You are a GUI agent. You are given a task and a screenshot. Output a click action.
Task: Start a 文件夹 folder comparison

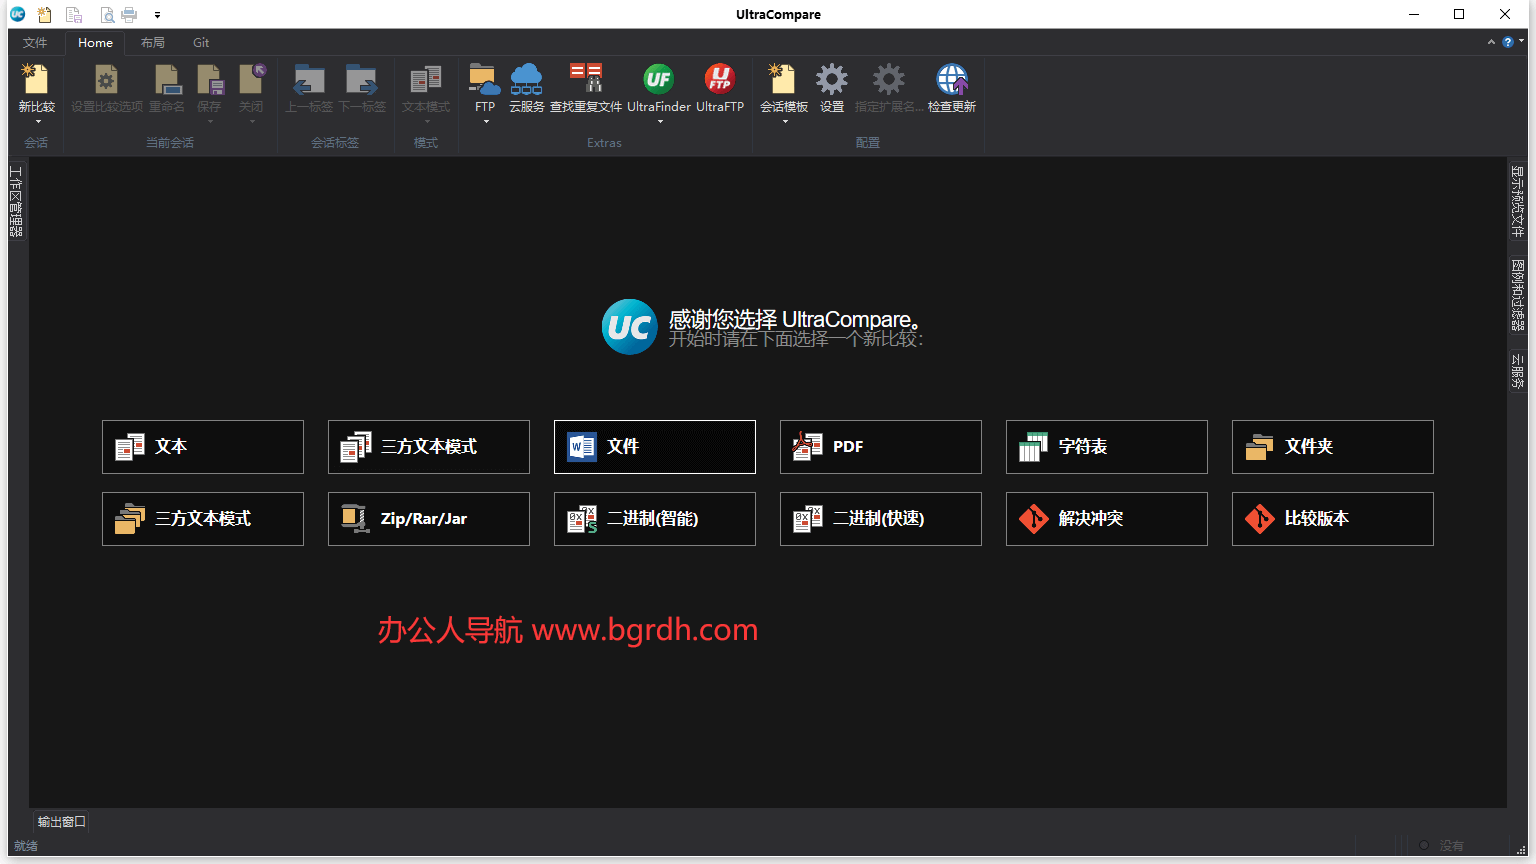tap(1333, 447)
